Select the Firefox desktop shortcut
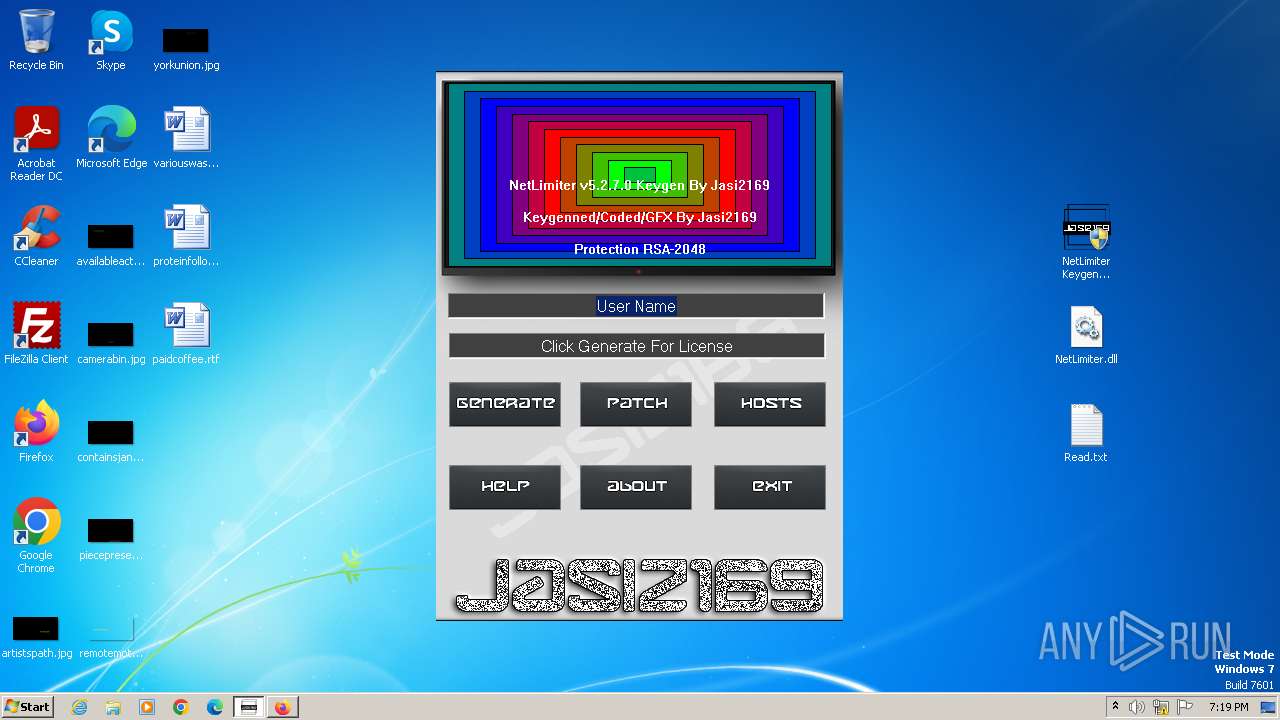Image resolution: width=1280 pixels, height=720 pixels. click(36, 432)
